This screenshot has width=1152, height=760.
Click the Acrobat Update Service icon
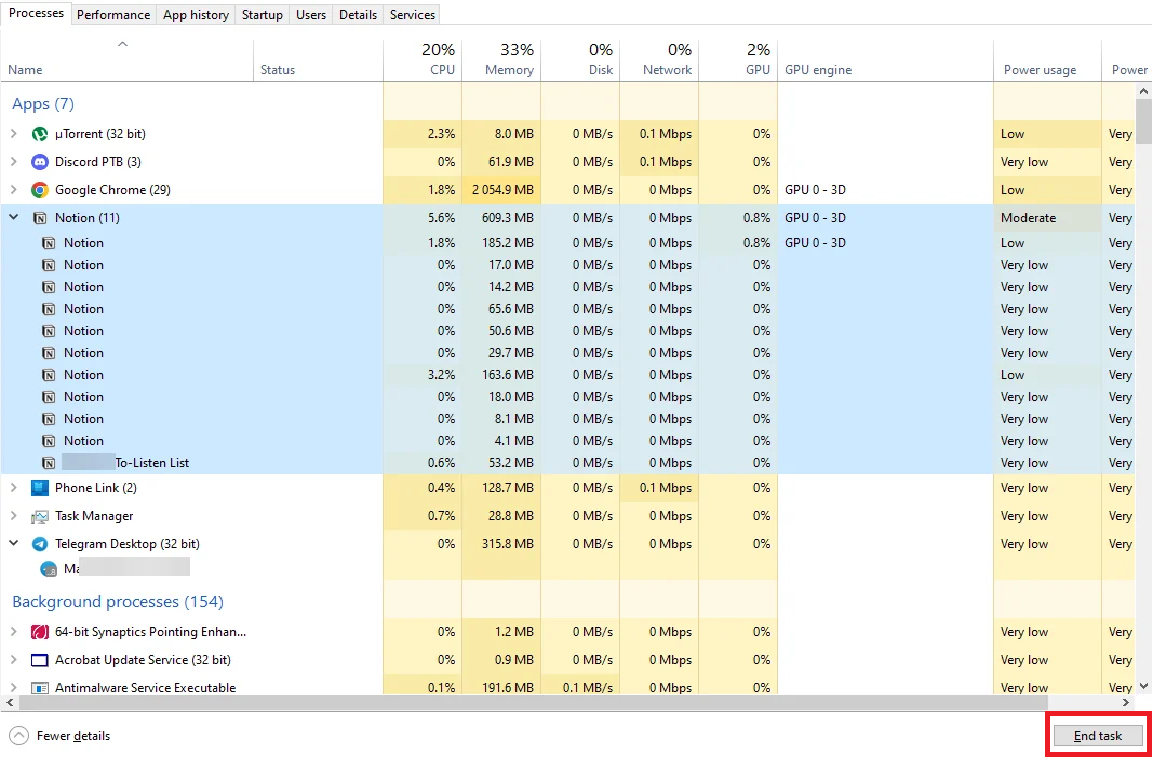coord(40,660)
